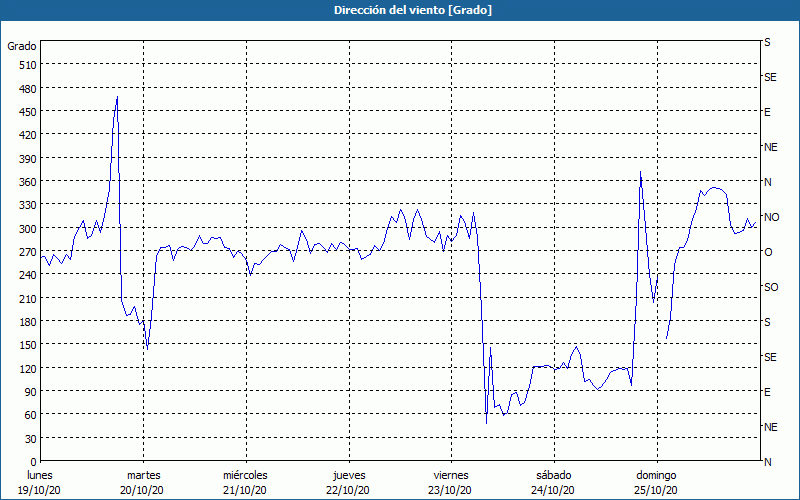Select the date 20/10/20

coord(142,490)
